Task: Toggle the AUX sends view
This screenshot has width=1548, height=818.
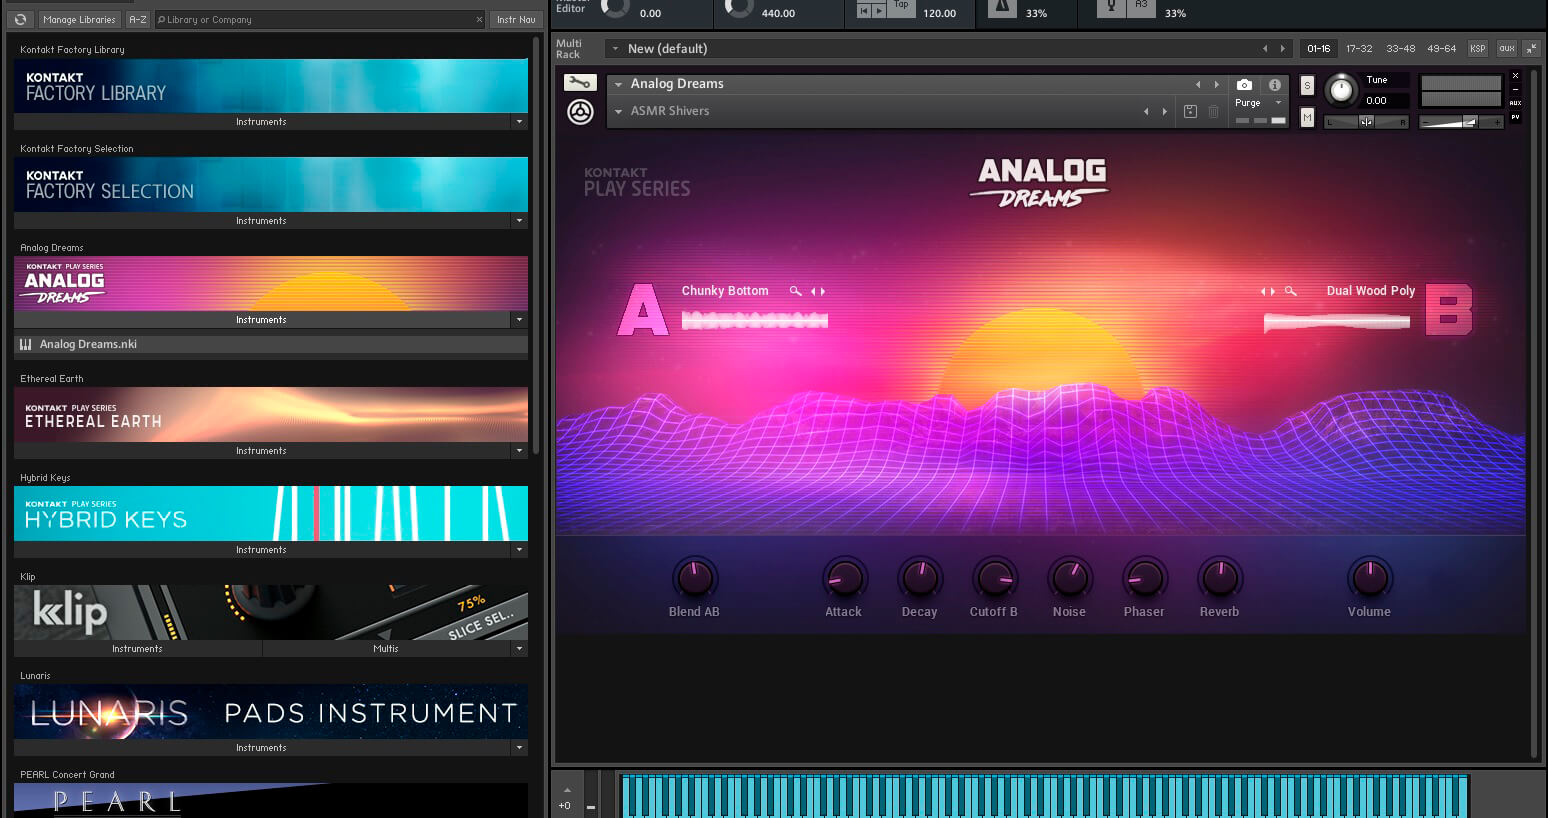Action: [1515, 103]
